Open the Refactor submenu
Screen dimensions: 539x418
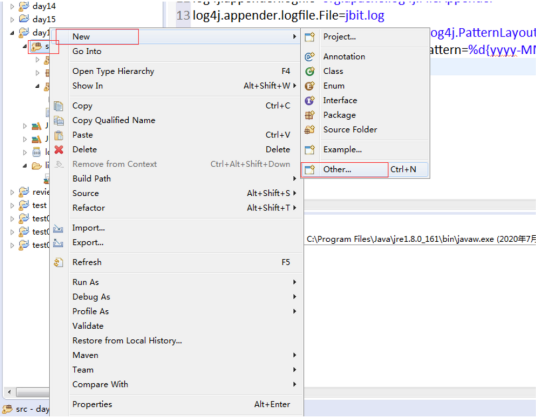177,208
